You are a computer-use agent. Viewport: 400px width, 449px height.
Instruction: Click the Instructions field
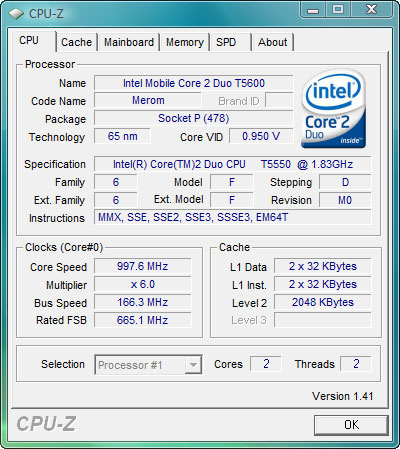click(x=233, y=217)
